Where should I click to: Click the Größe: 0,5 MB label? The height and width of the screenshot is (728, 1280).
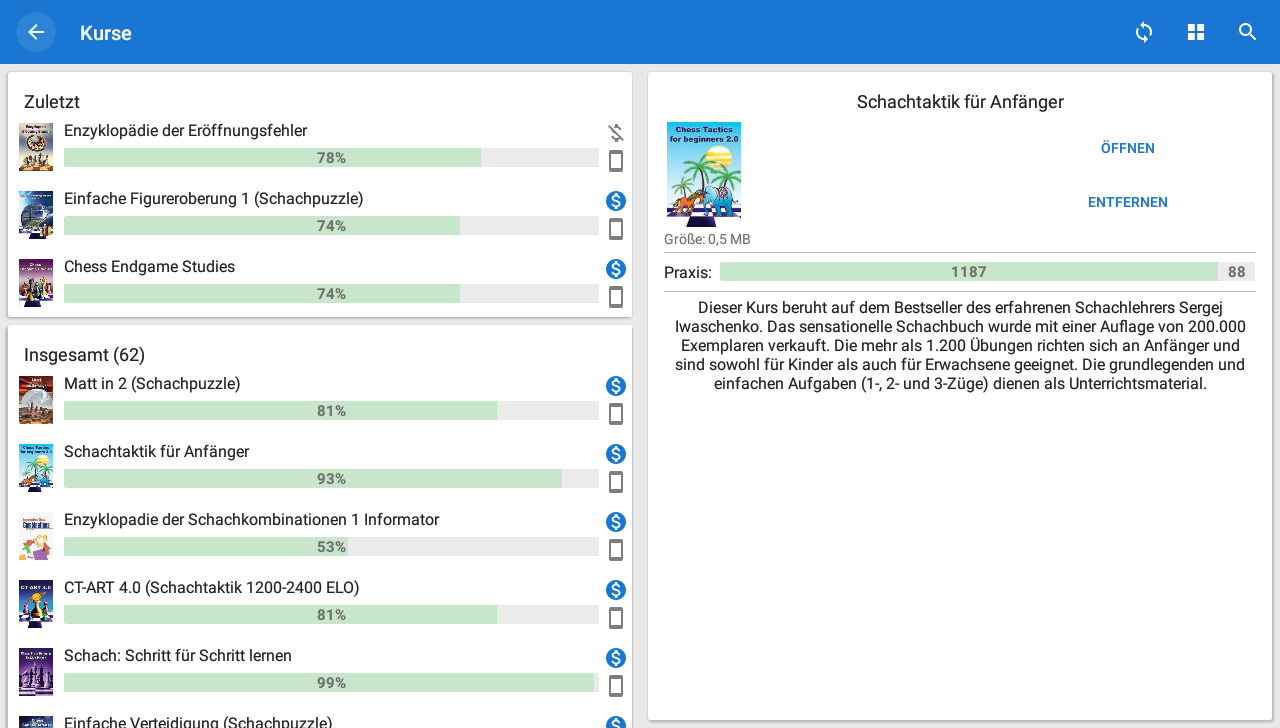coord(707,240)
